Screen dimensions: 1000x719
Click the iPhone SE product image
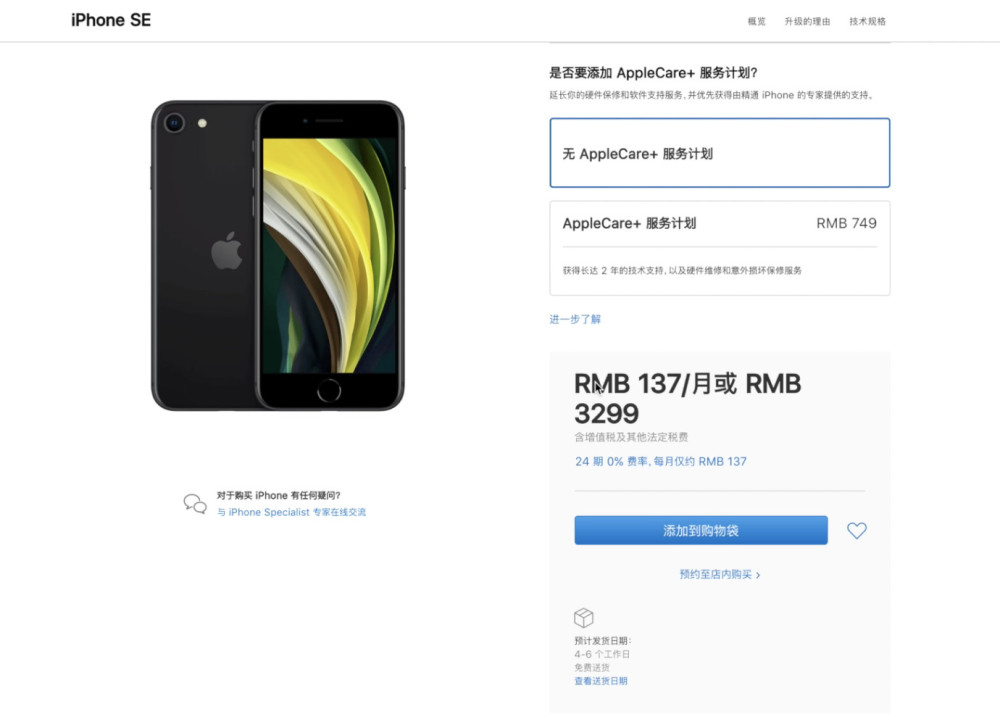click(277, 255)
